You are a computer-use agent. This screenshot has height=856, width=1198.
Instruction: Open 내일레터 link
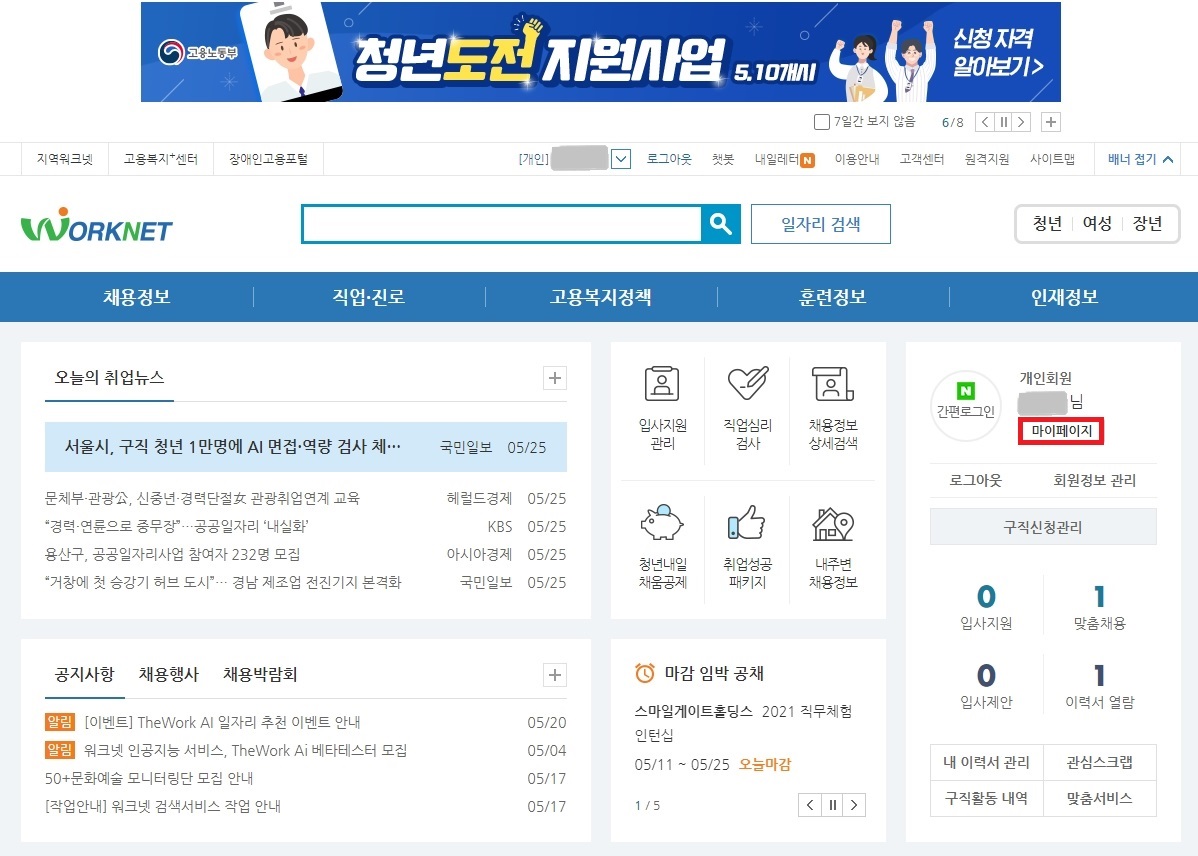click(x=784, y=159)
